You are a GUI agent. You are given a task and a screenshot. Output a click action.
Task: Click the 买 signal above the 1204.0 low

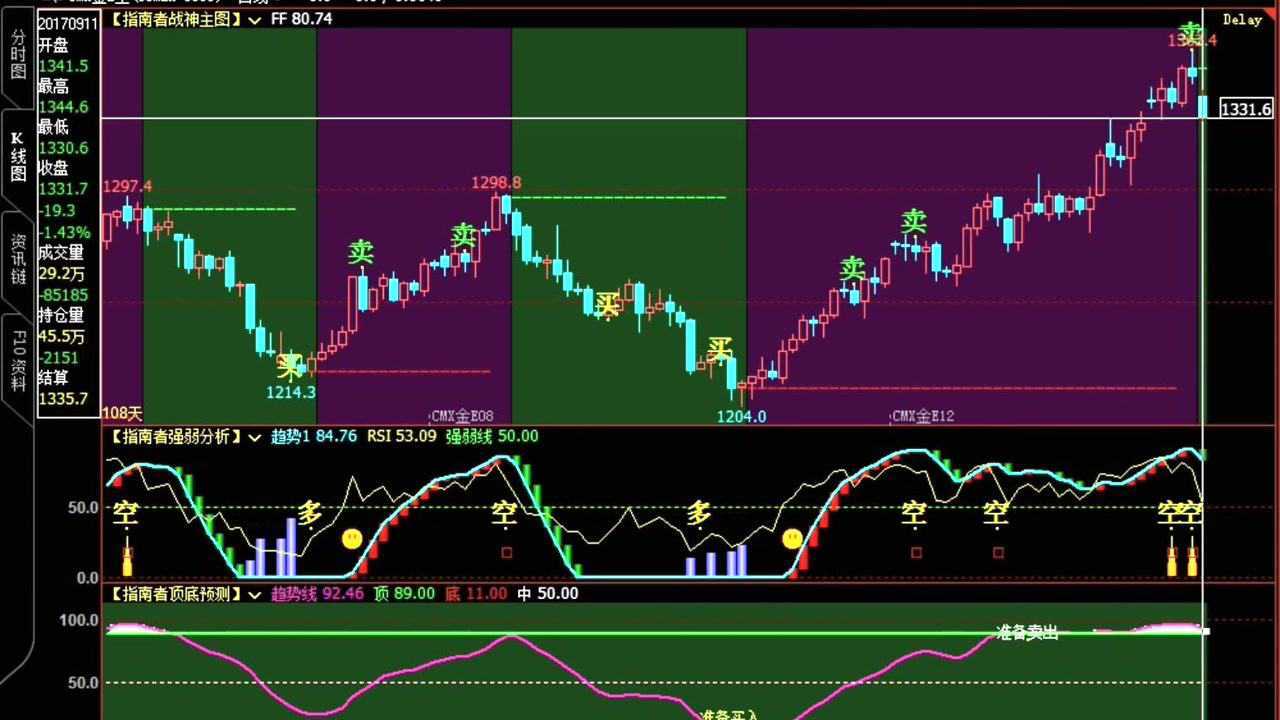(x=720, y=349)
